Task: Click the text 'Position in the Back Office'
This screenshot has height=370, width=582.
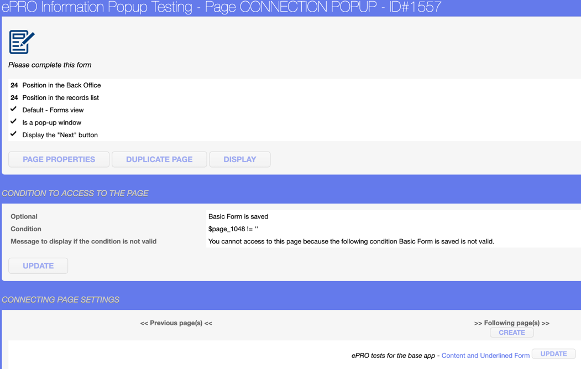Action: point(62,85)
